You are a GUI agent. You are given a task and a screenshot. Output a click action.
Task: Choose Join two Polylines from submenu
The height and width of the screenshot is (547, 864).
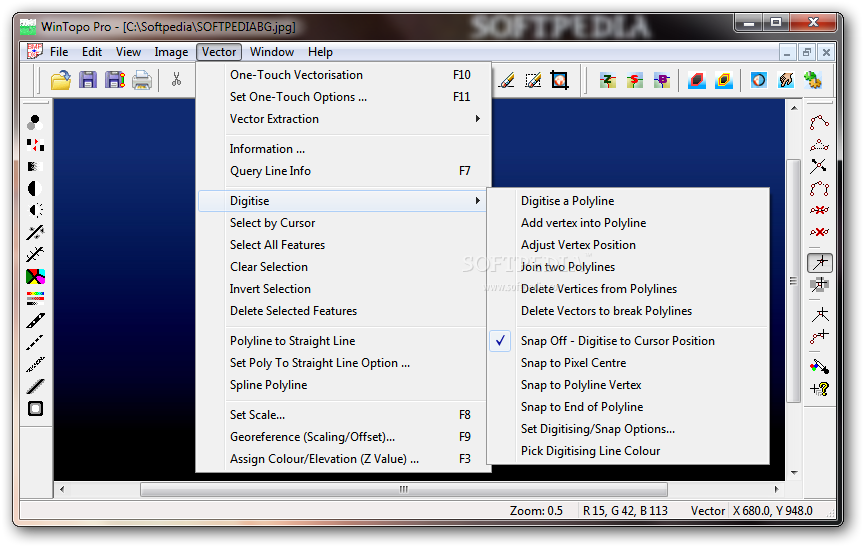click(x=628, y=267)
